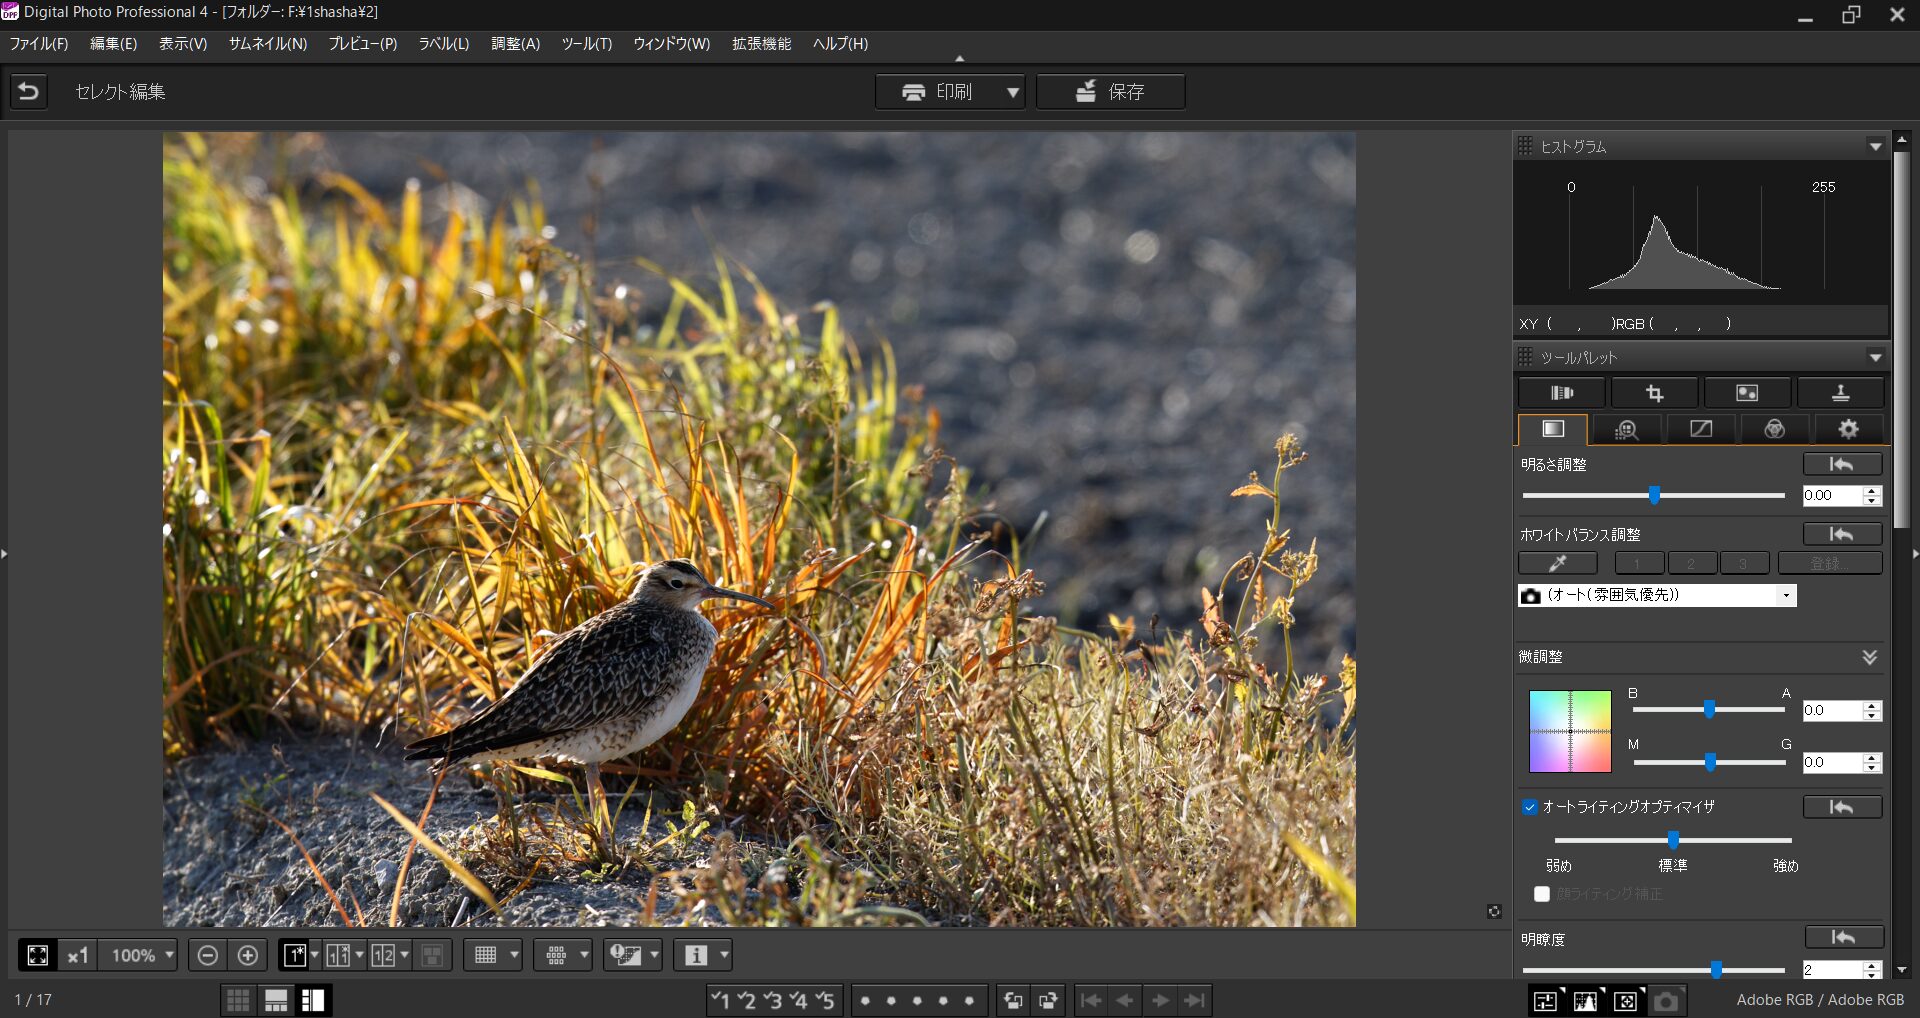Click the back arrow to exit select edit
Image resolution: width=1920 pixels, height=1018 pixels.
coord(29,92)
